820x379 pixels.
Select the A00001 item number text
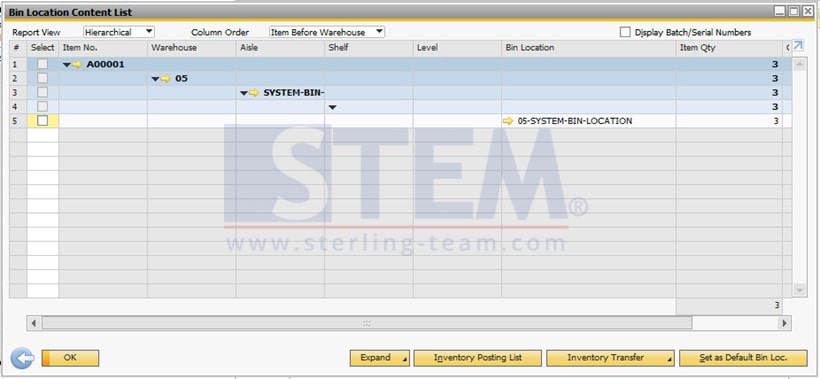106,65
